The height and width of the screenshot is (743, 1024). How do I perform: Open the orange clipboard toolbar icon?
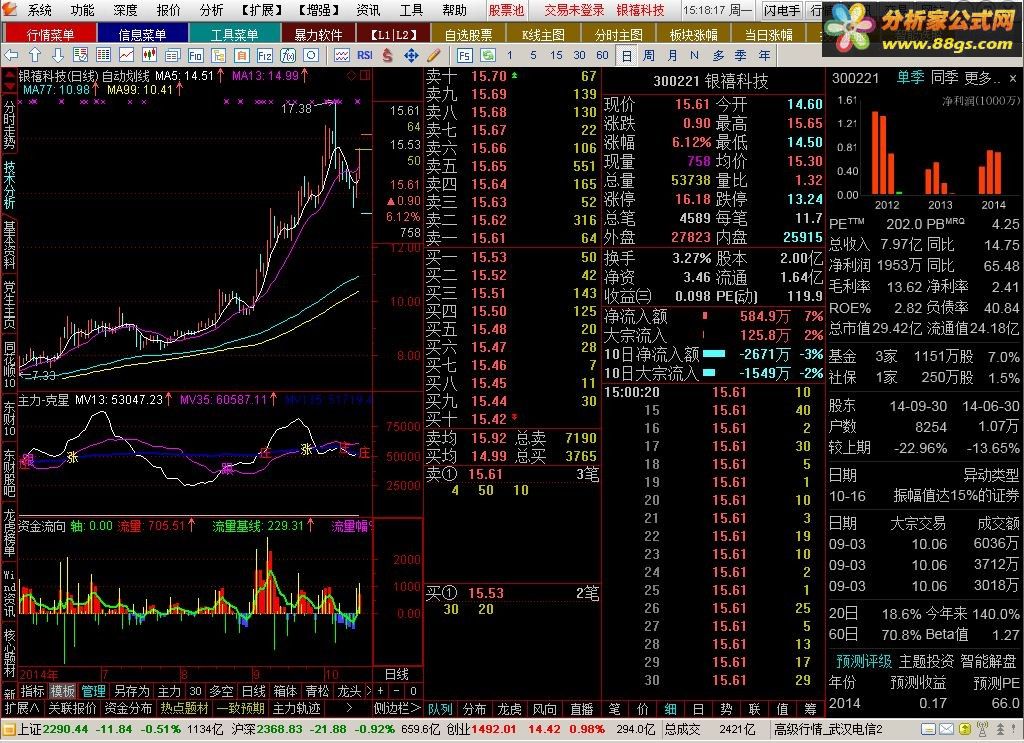coord(241,55)
